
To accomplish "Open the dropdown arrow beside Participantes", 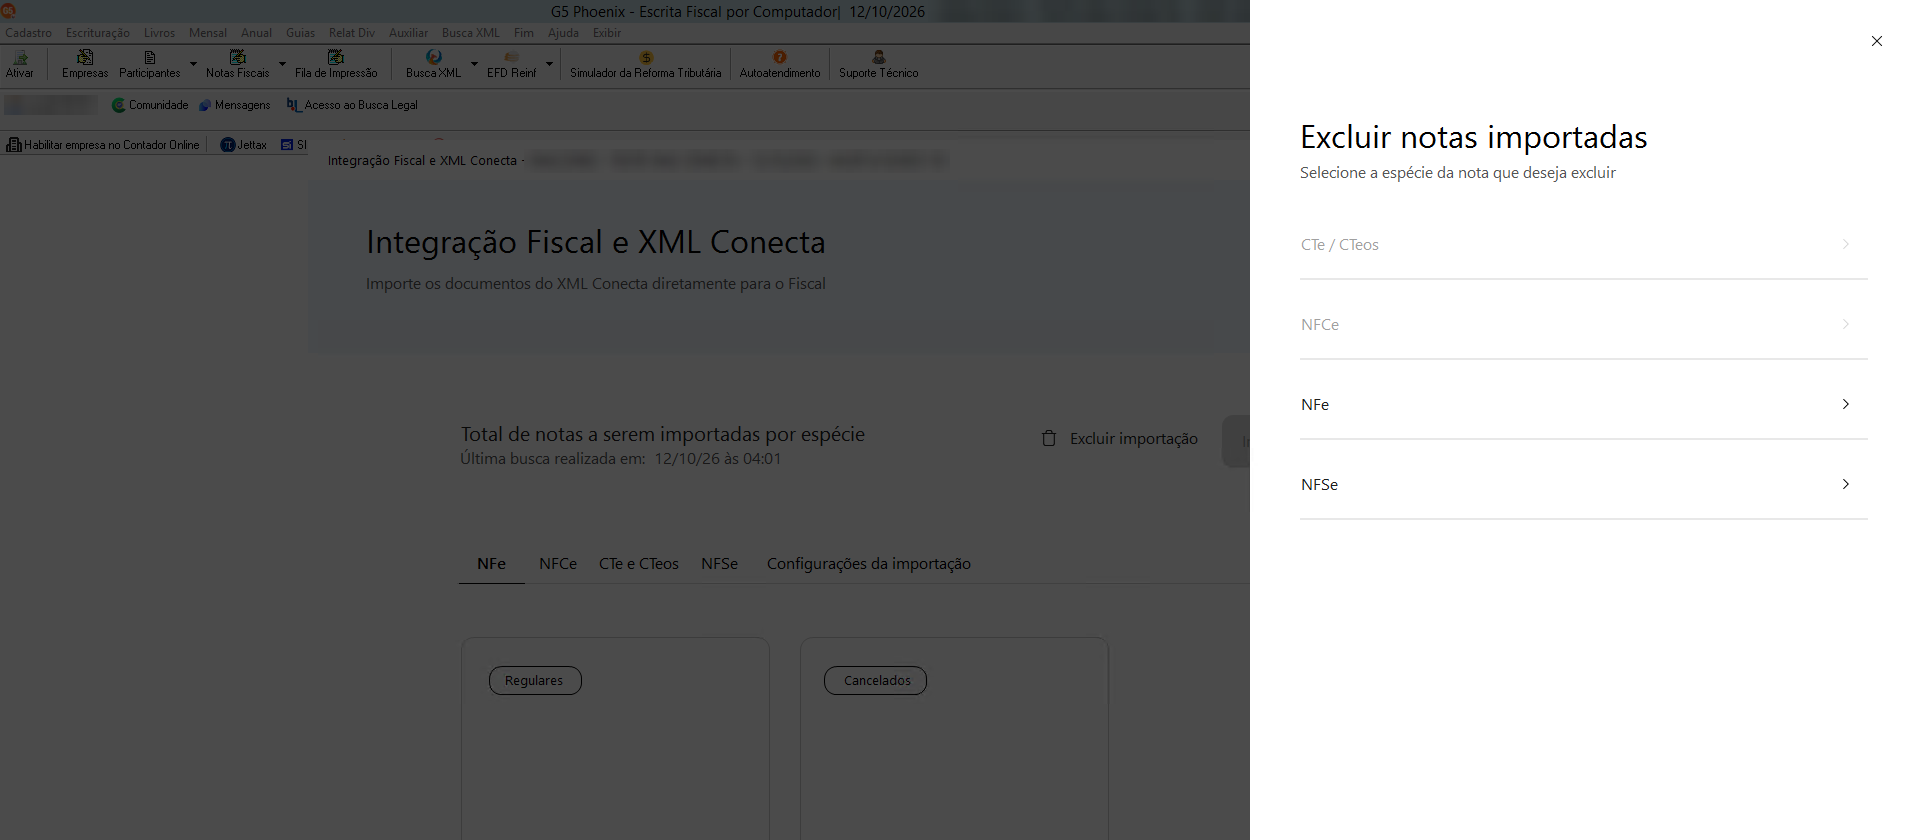I will point(193,64).
